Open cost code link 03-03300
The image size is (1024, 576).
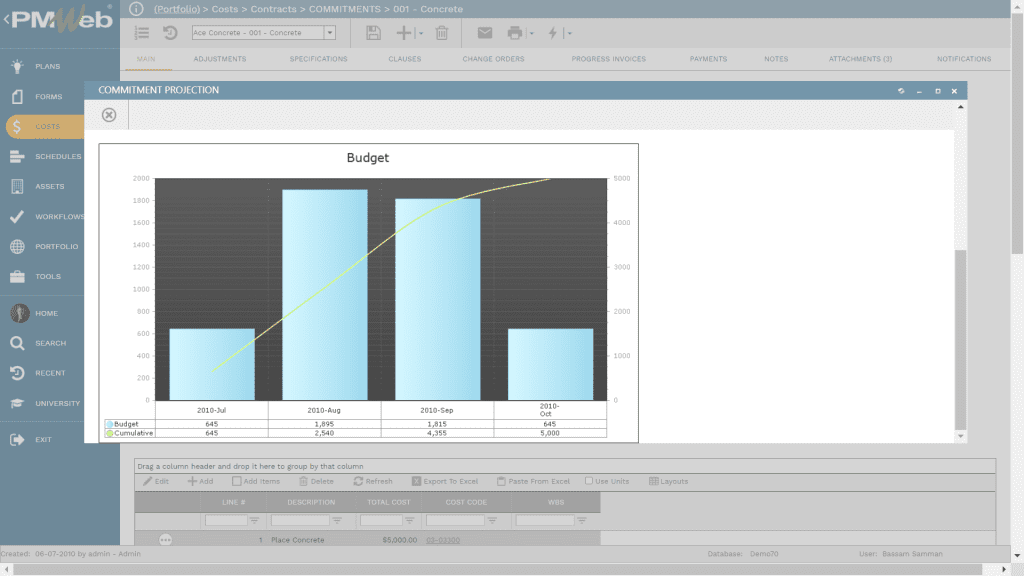click(x=443, y=540)
